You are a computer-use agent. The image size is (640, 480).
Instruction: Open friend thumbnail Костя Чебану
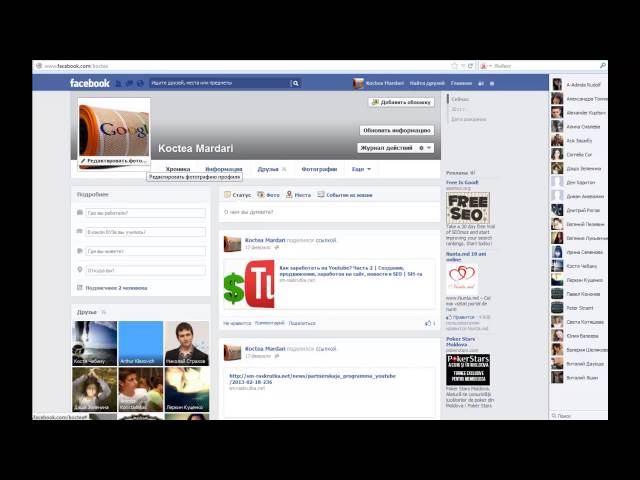[x=95, y=343]
